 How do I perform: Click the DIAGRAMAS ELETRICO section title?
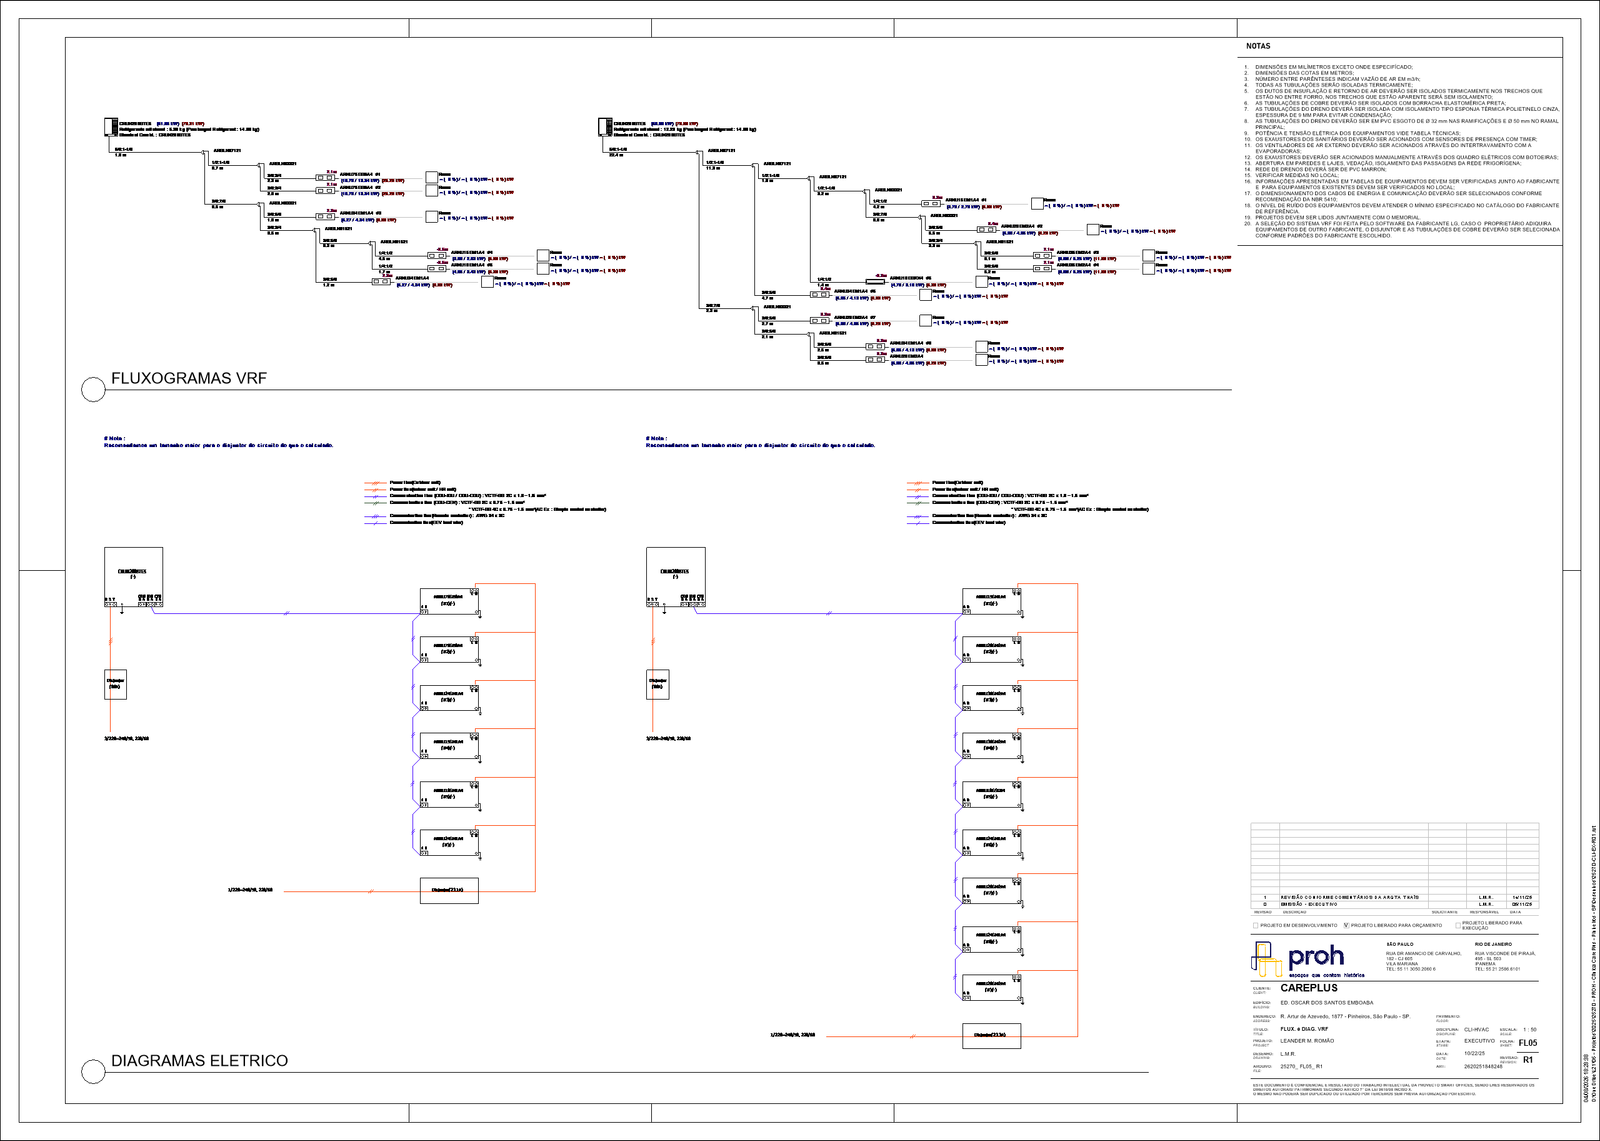199,1061
